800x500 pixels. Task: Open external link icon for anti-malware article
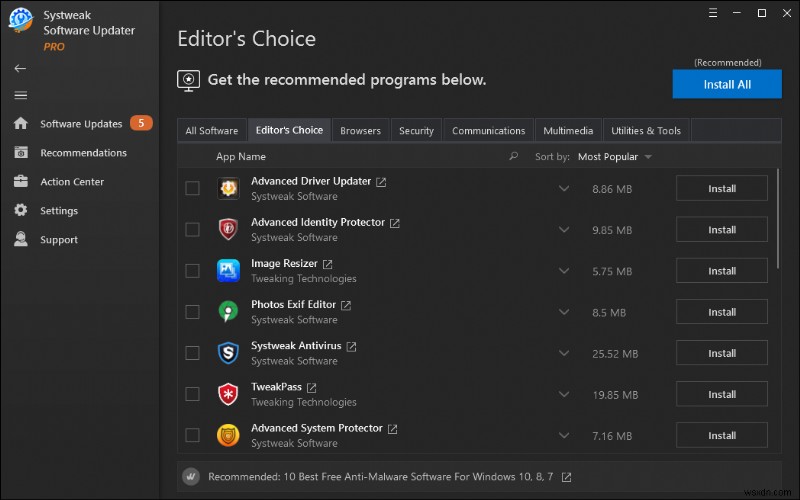(x=566, y=477)
